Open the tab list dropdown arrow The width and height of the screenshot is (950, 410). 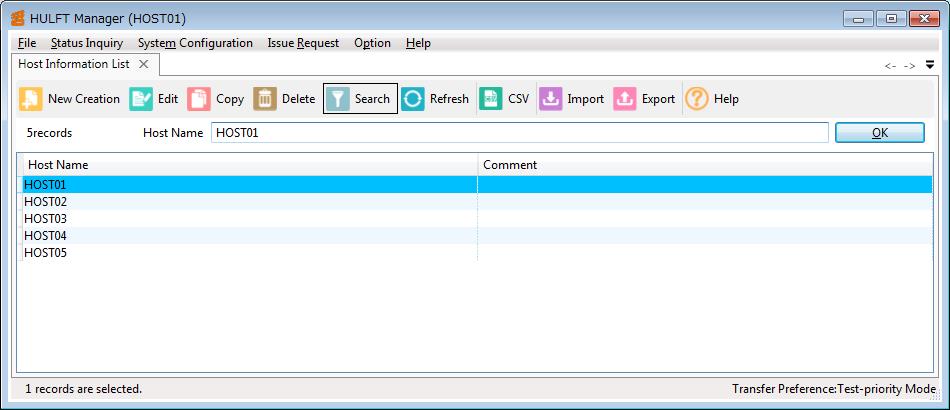click(930, 65)
